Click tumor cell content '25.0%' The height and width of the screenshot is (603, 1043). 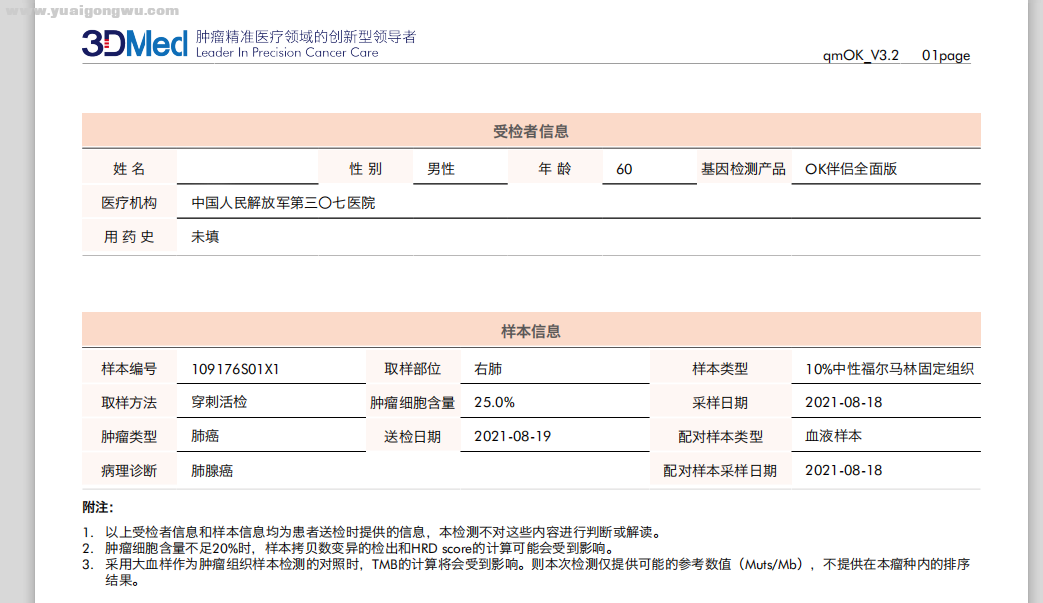point(494,402)
